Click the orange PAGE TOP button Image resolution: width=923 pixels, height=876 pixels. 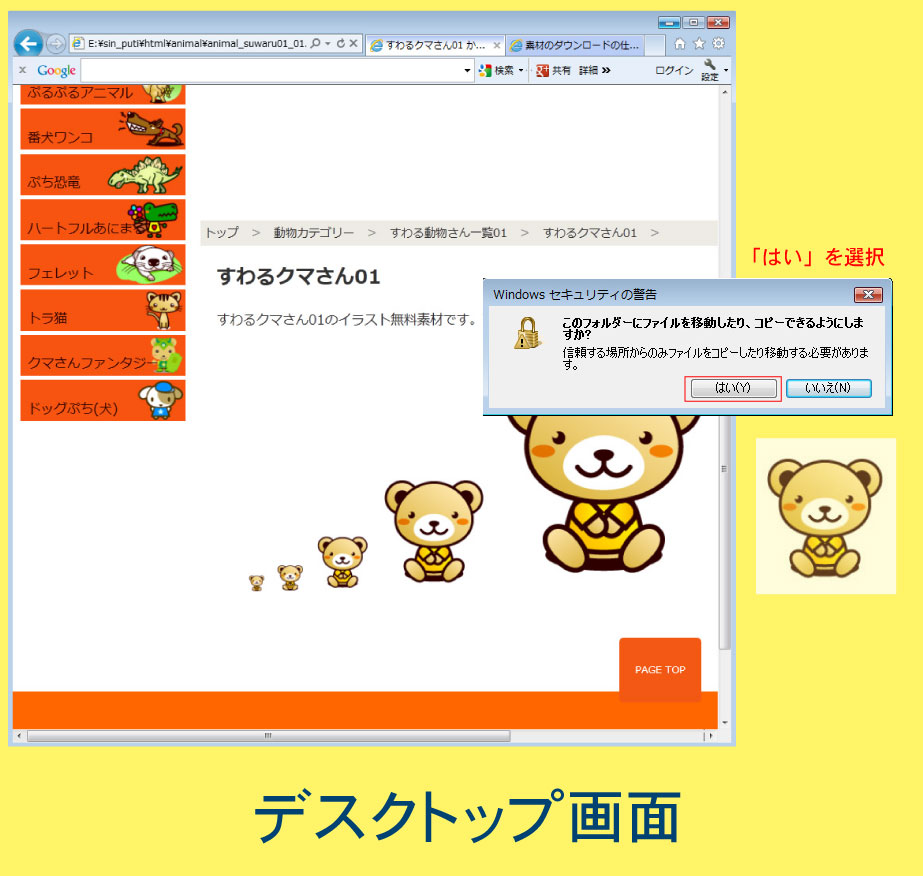660,669
